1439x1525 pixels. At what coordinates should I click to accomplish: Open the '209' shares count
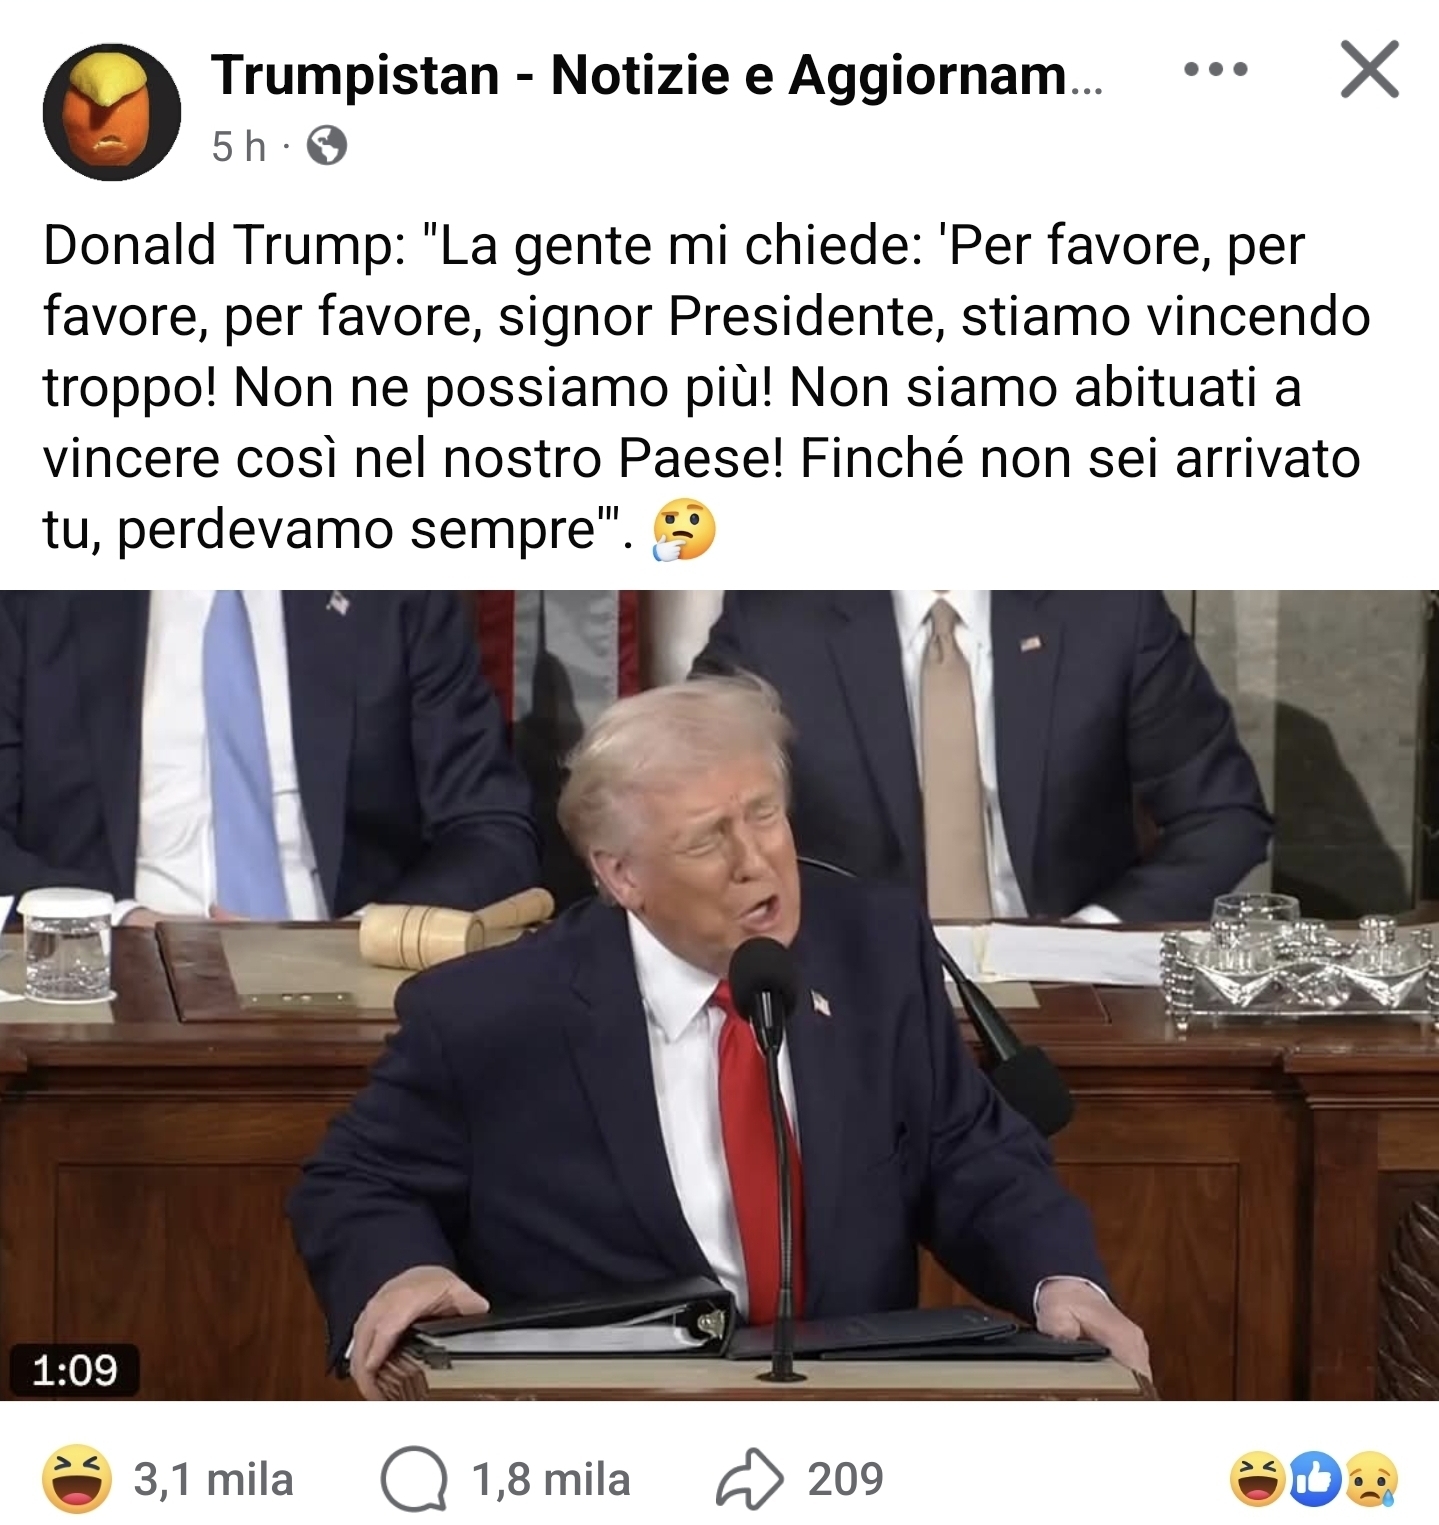[846, 1480]
